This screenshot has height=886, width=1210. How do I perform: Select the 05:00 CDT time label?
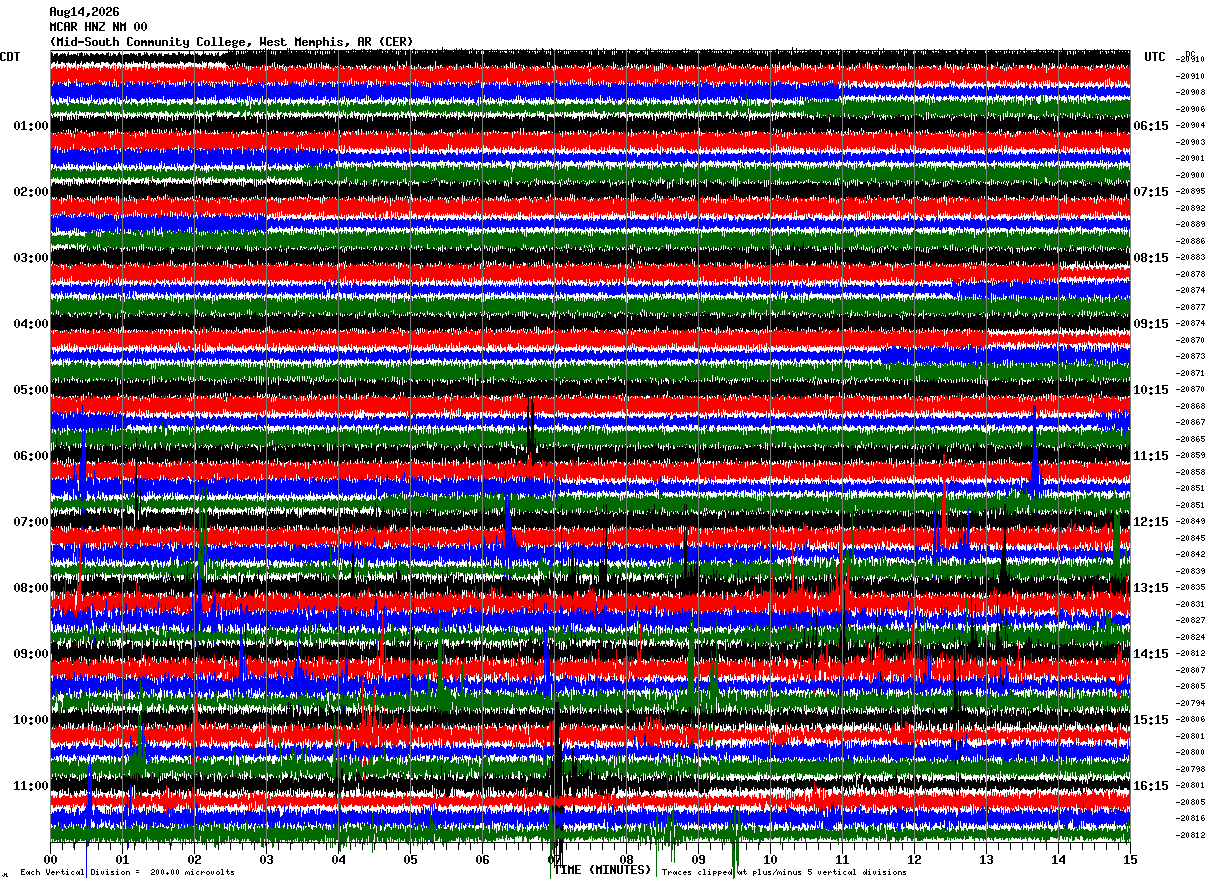coord(31,390)
